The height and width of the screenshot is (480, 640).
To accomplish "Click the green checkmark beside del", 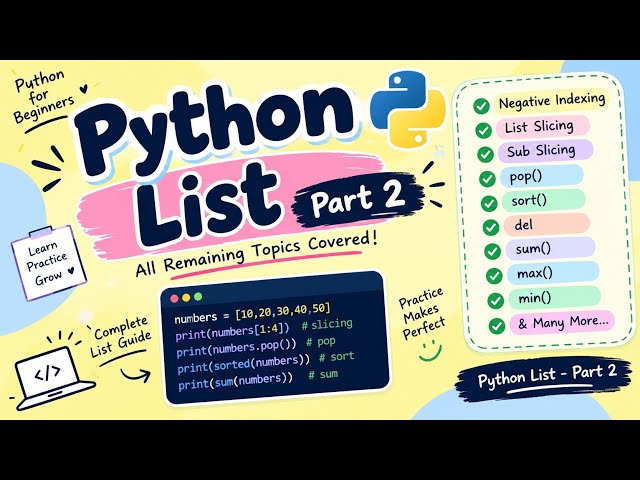I will point(491,227).
